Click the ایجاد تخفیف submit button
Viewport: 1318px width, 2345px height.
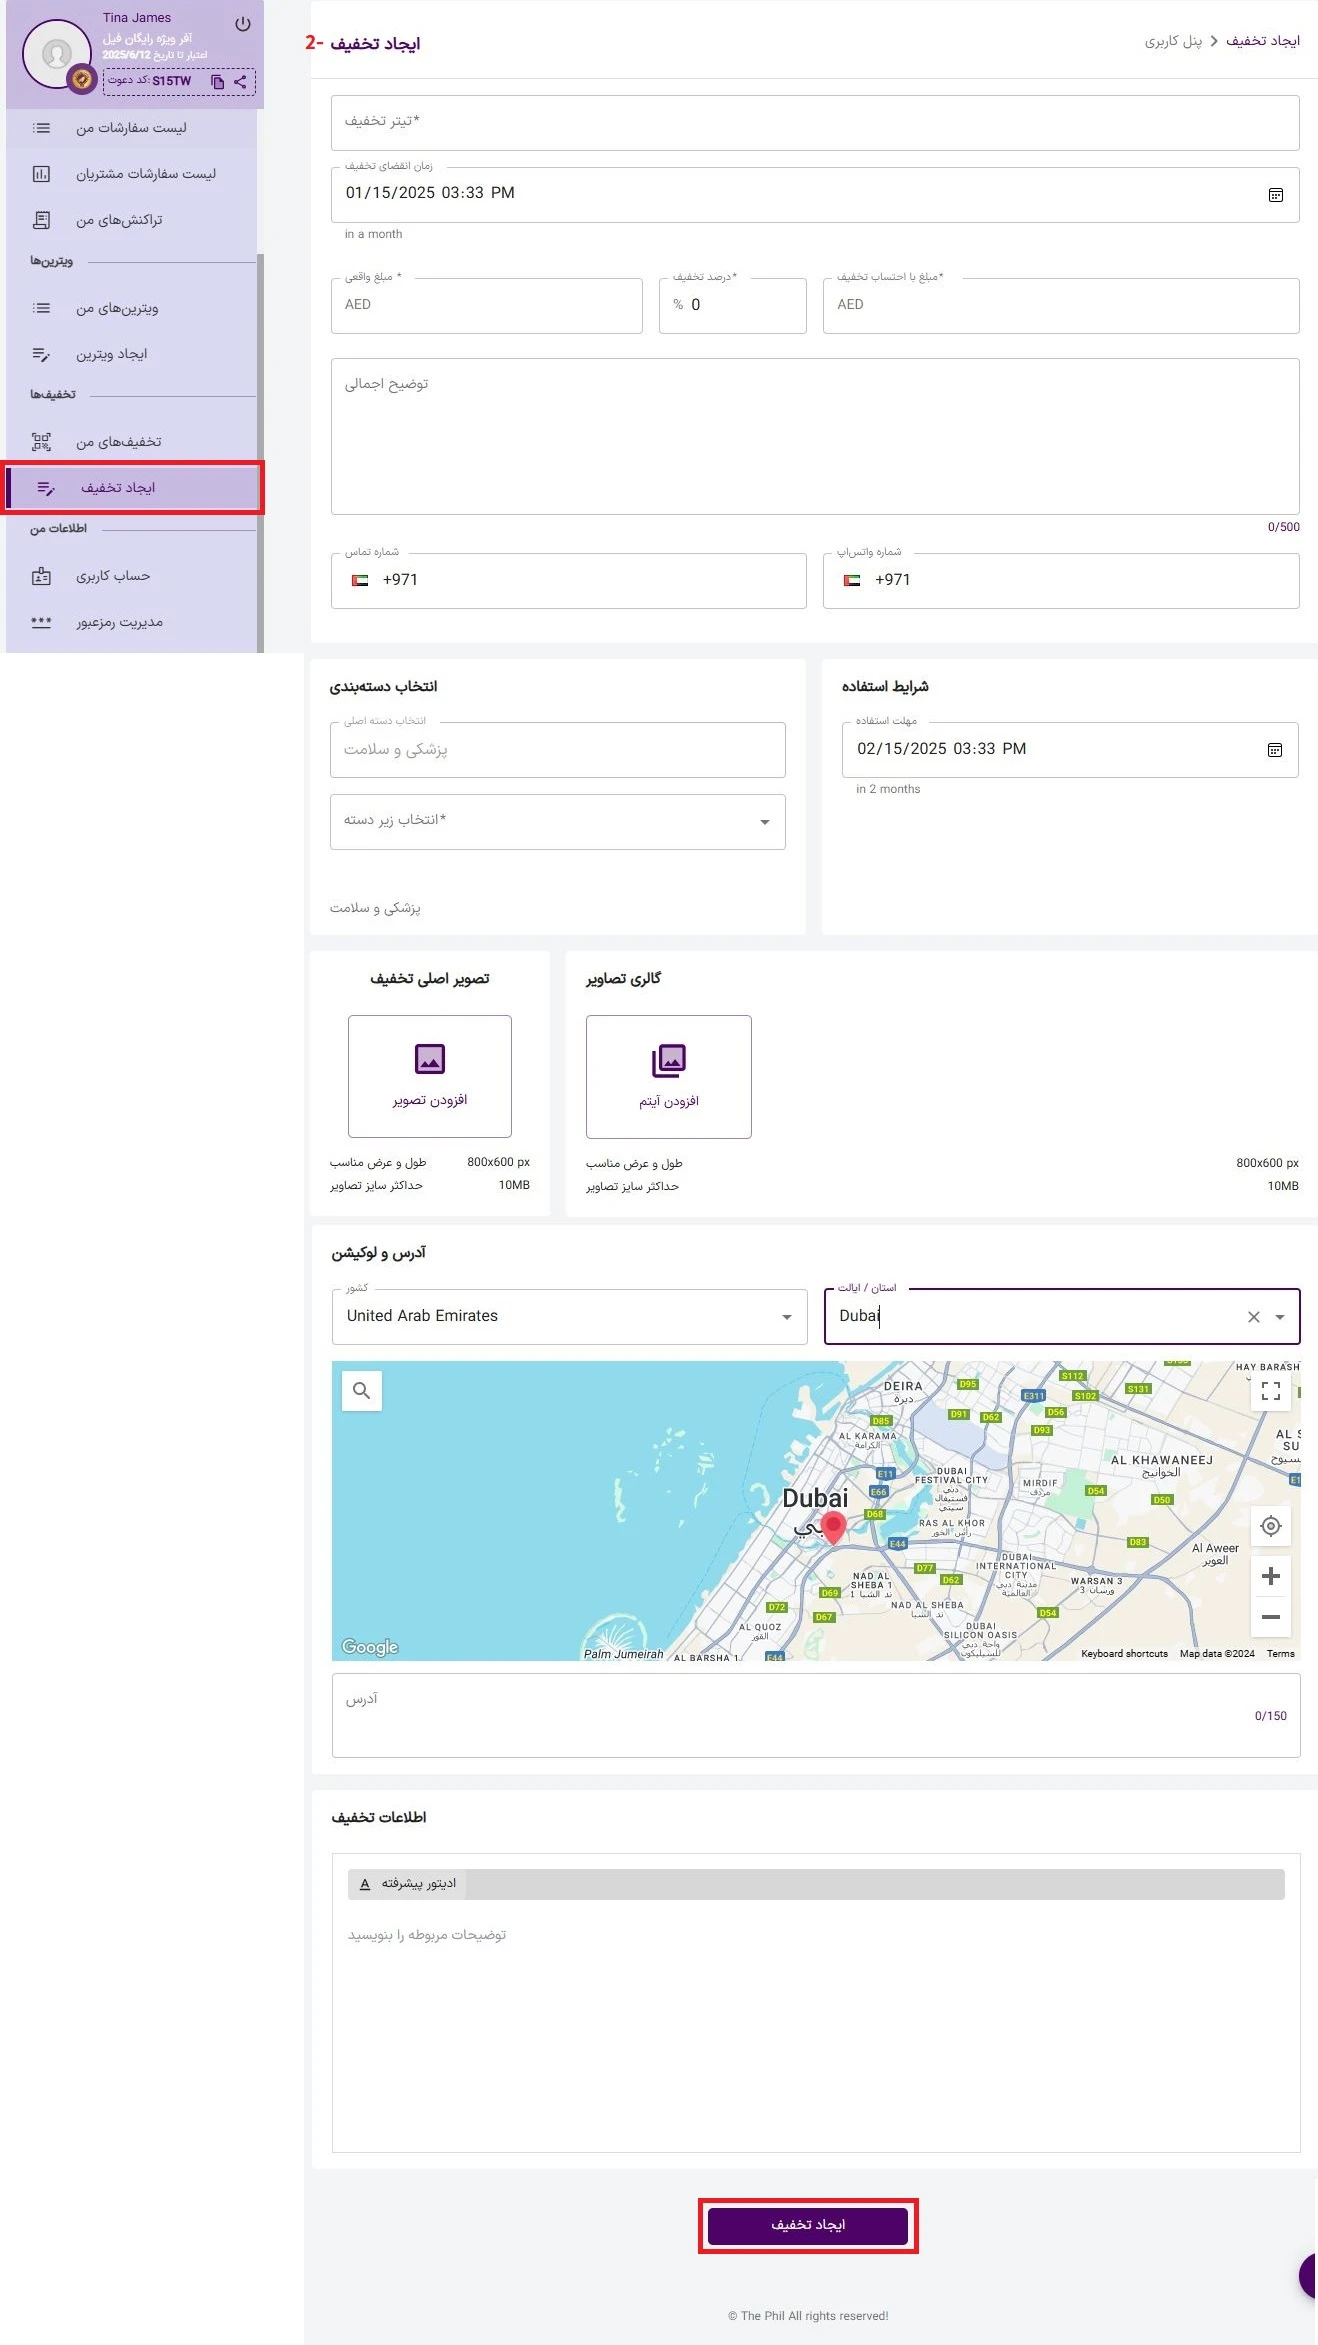coord(808,2225)
